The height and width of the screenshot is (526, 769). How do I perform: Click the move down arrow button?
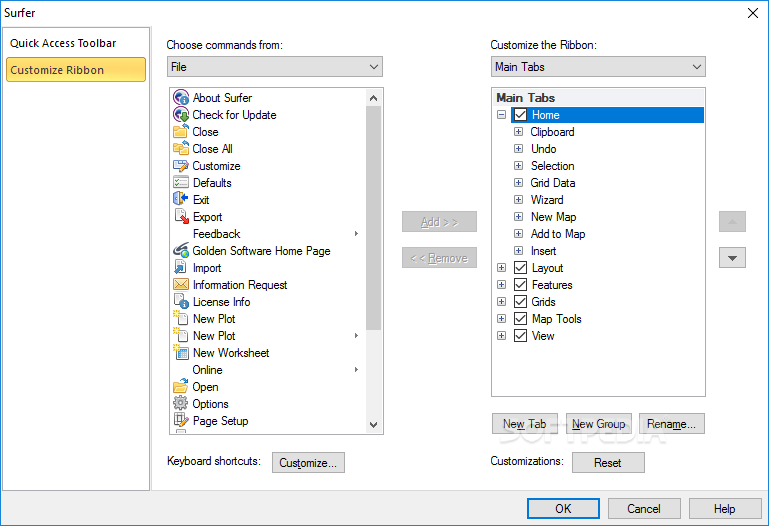(732, 258)
